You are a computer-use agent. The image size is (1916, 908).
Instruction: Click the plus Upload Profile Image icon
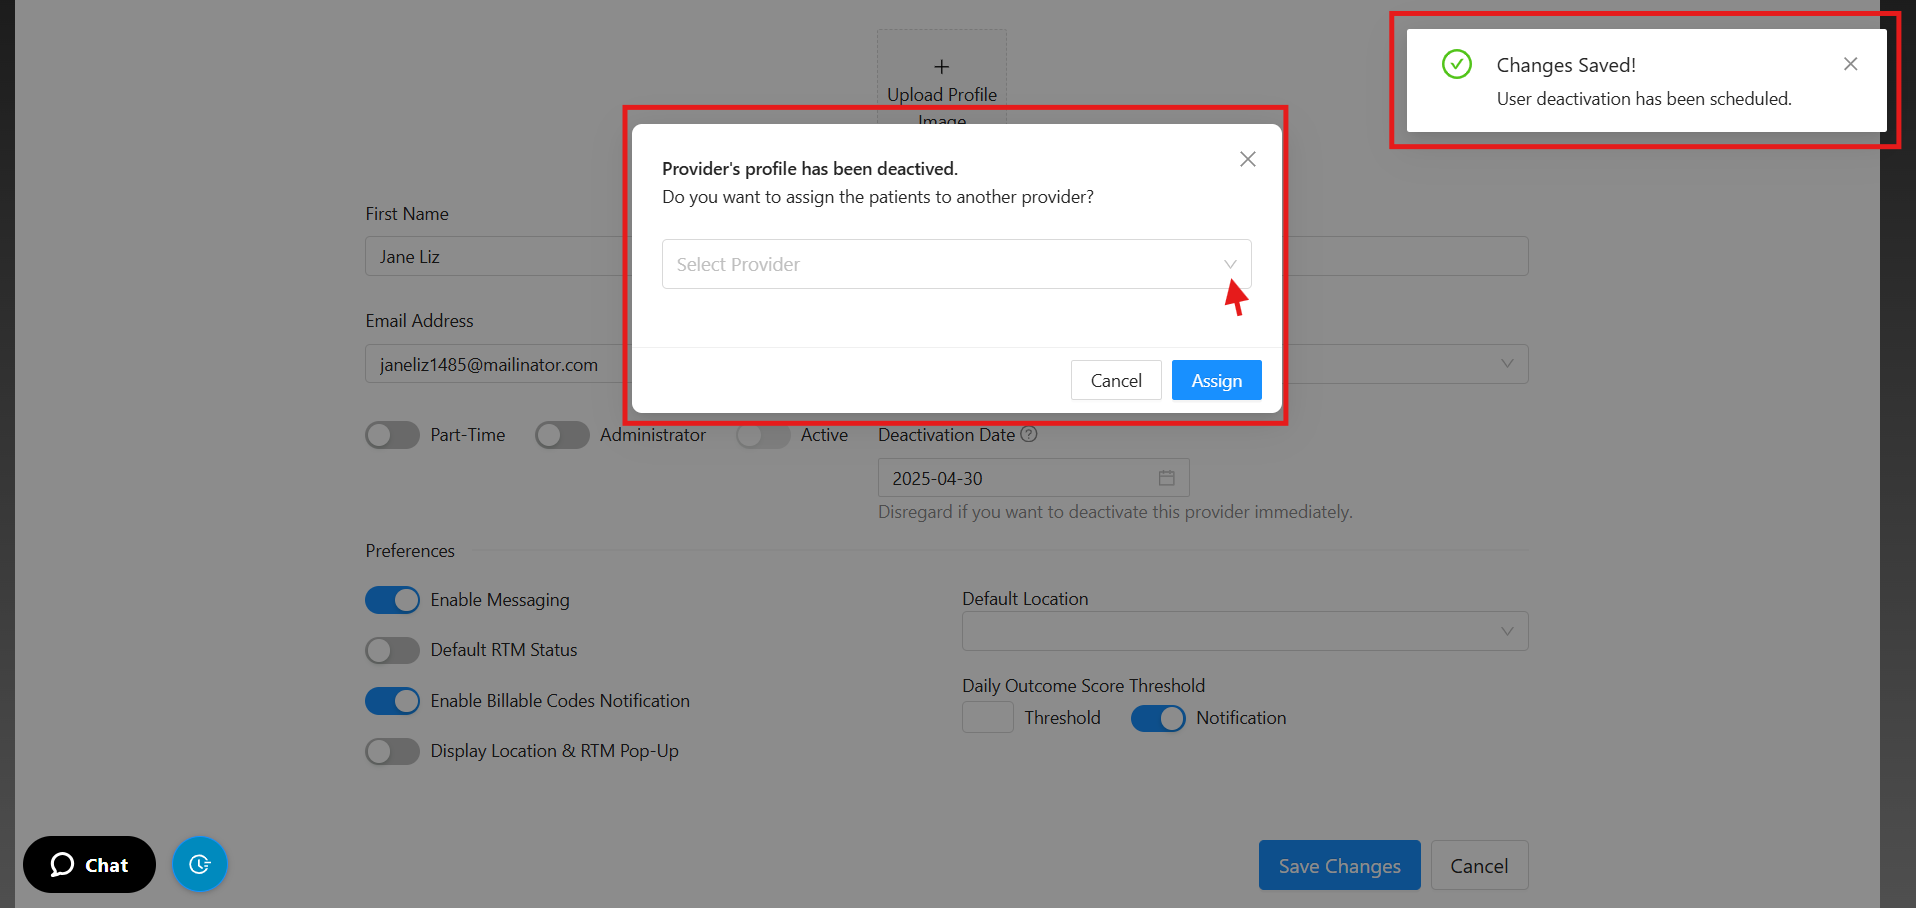point(941,67)
